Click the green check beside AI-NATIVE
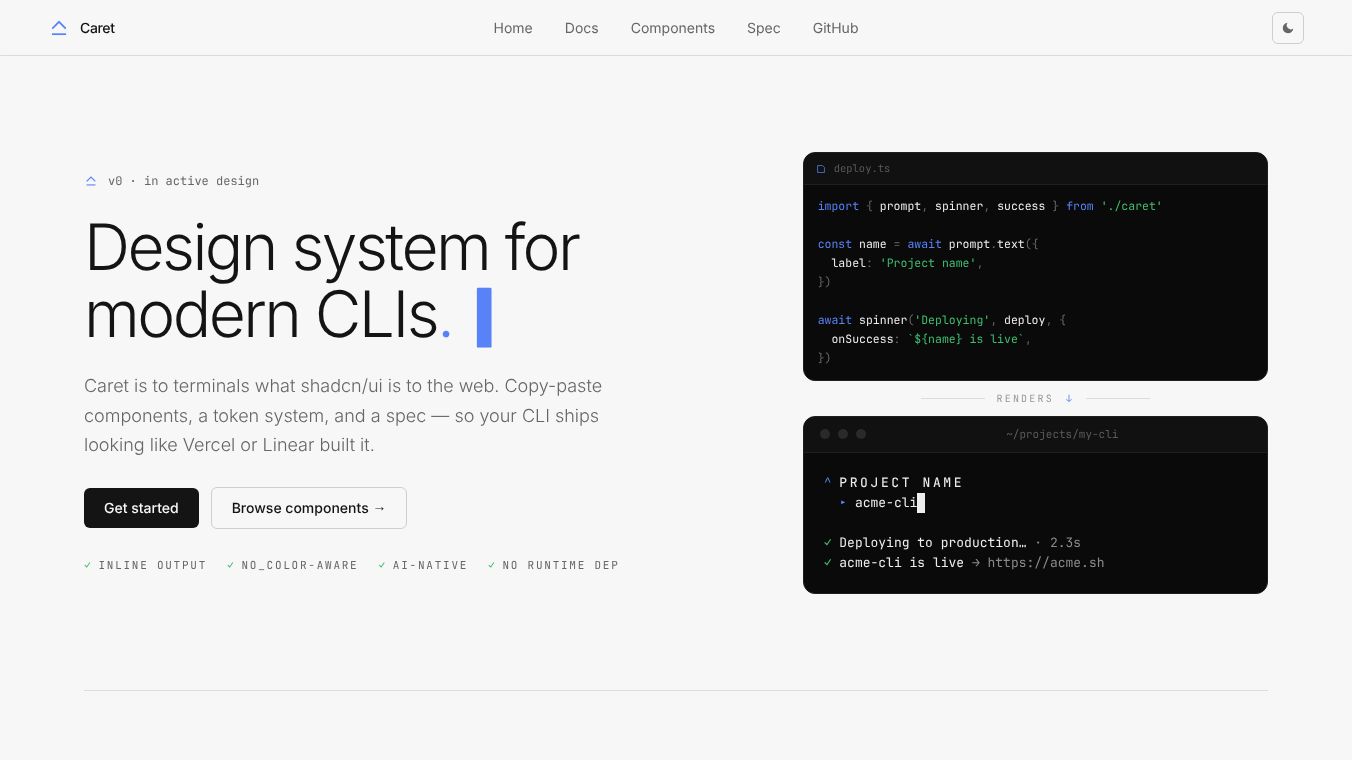This screenshot has width=1352, height=760. coord(382,565)
